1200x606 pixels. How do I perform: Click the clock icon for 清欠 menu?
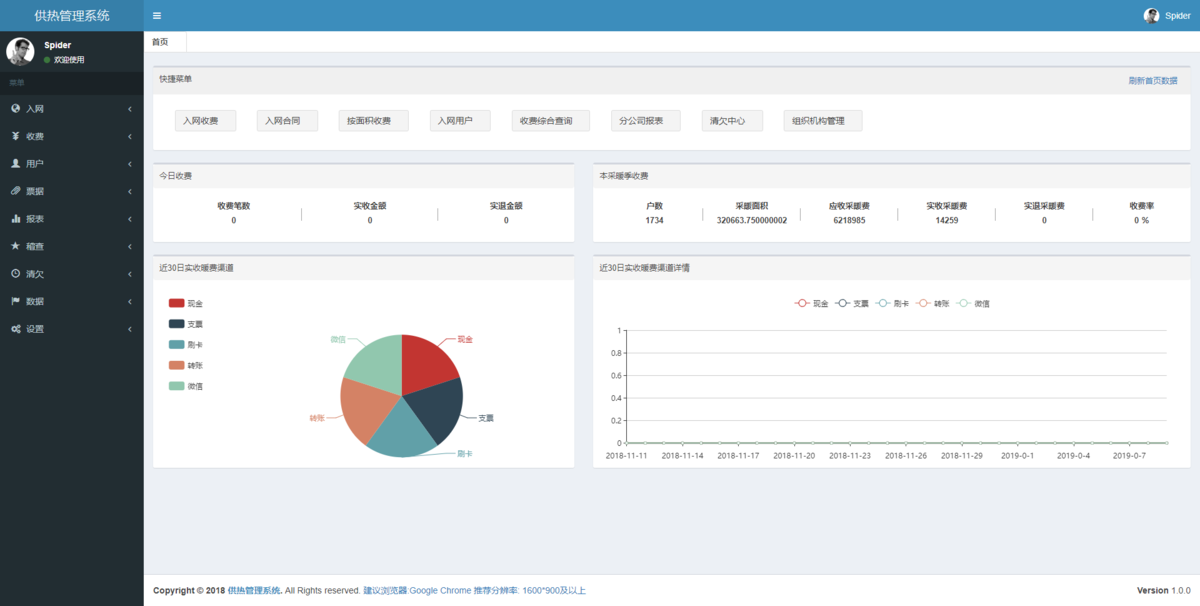click(x=15, y=273)
